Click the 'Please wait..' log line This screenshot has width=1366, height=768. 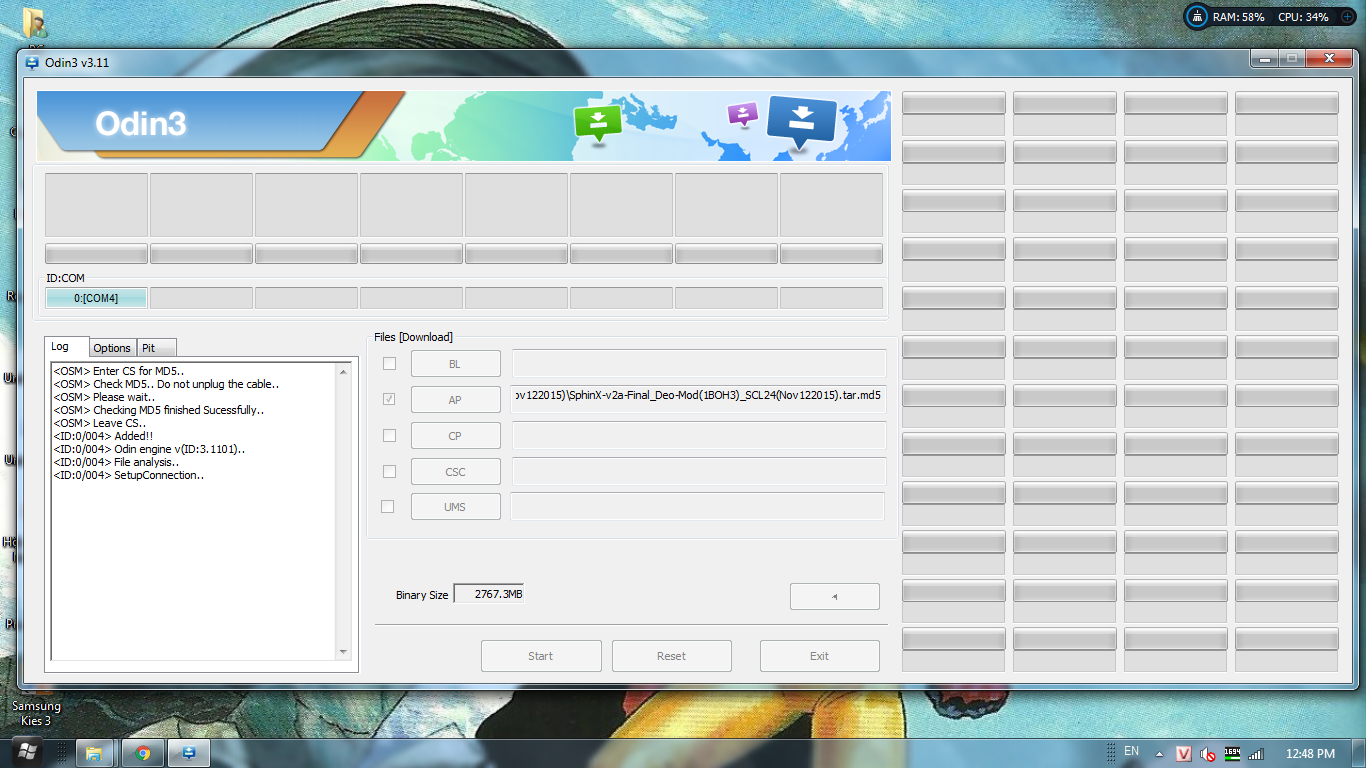105,397
